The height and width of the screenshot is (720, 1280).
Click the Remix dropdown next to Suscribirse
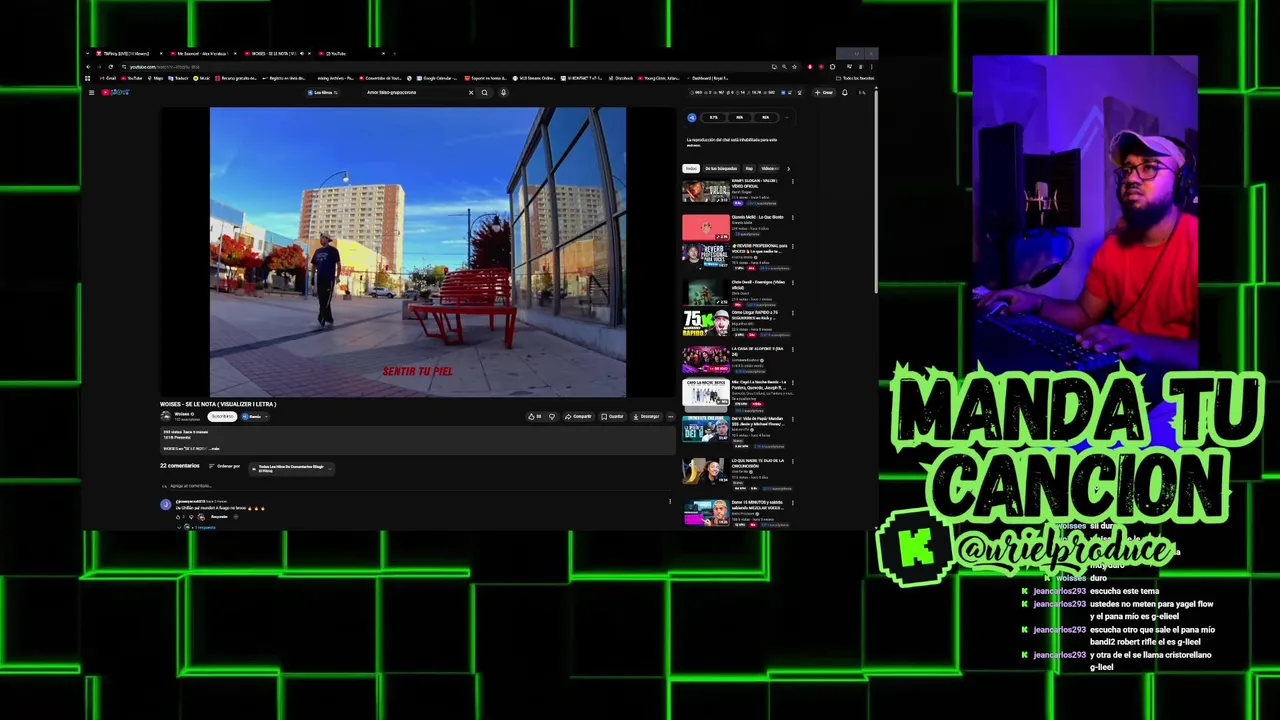click(x=255, y=416)
